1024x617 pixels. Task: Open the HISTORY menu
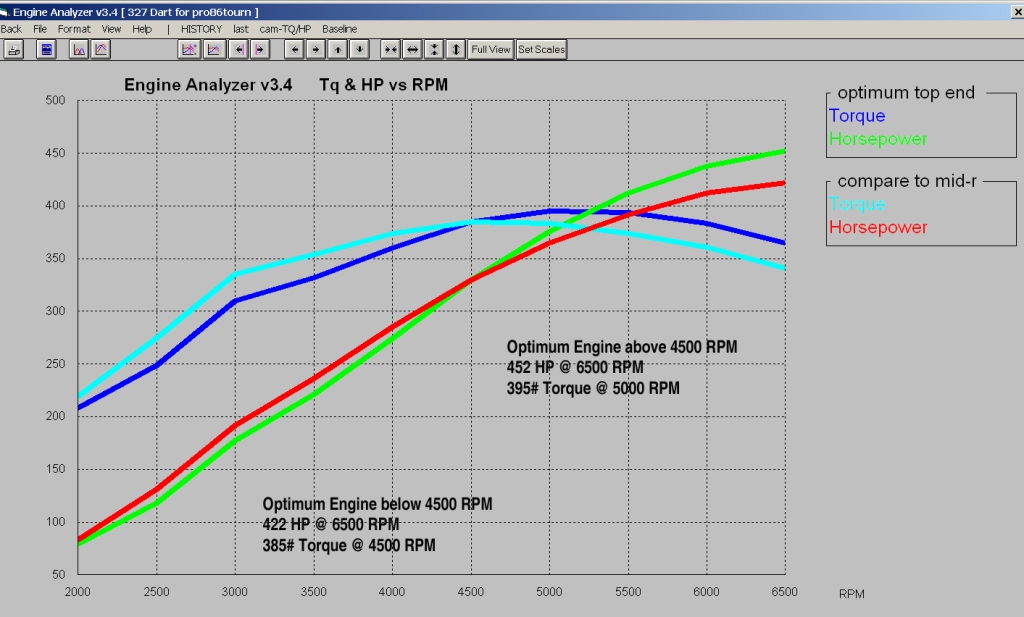pos(201,29)
